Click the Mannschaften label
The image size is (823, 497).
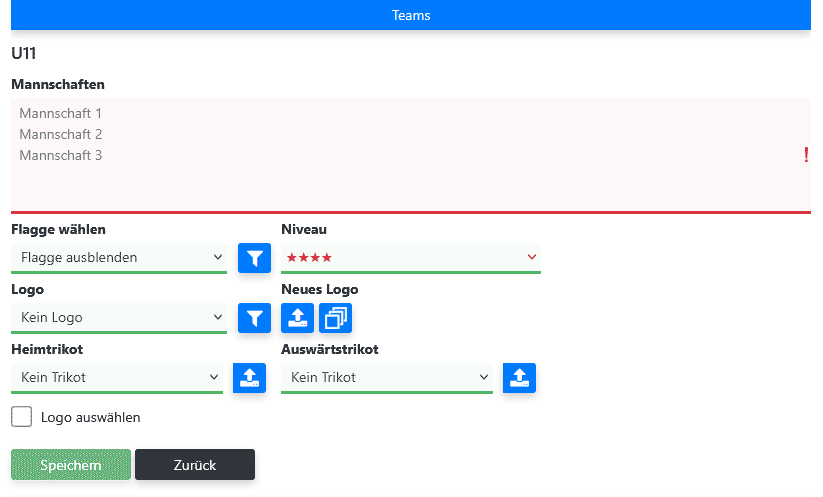[x=58, y=84]
